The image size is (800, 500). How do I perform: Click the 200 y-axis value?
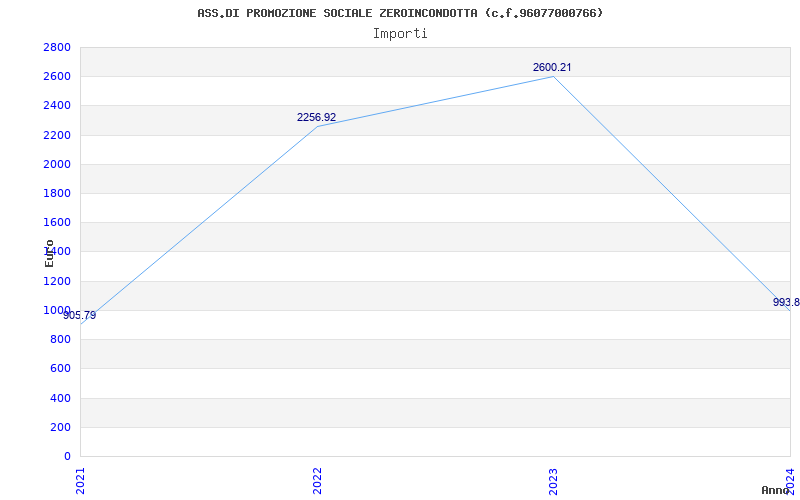60,427
